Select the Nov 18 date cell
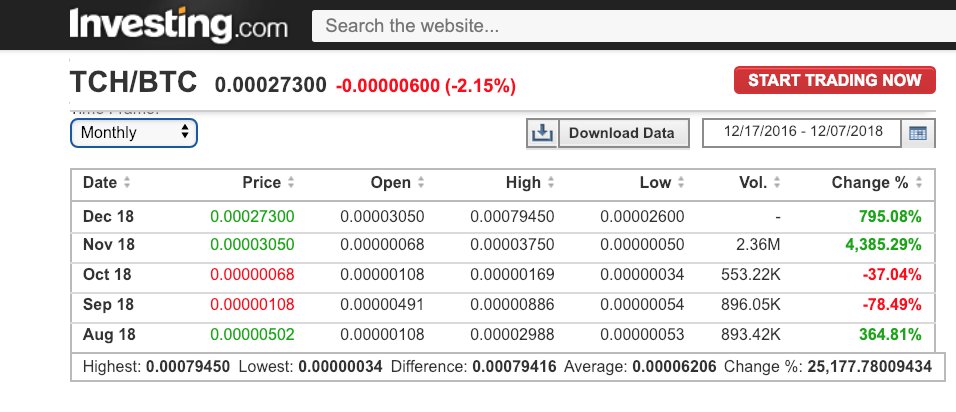This screenshot has width=956, height=412. click(x=109, y=245)
